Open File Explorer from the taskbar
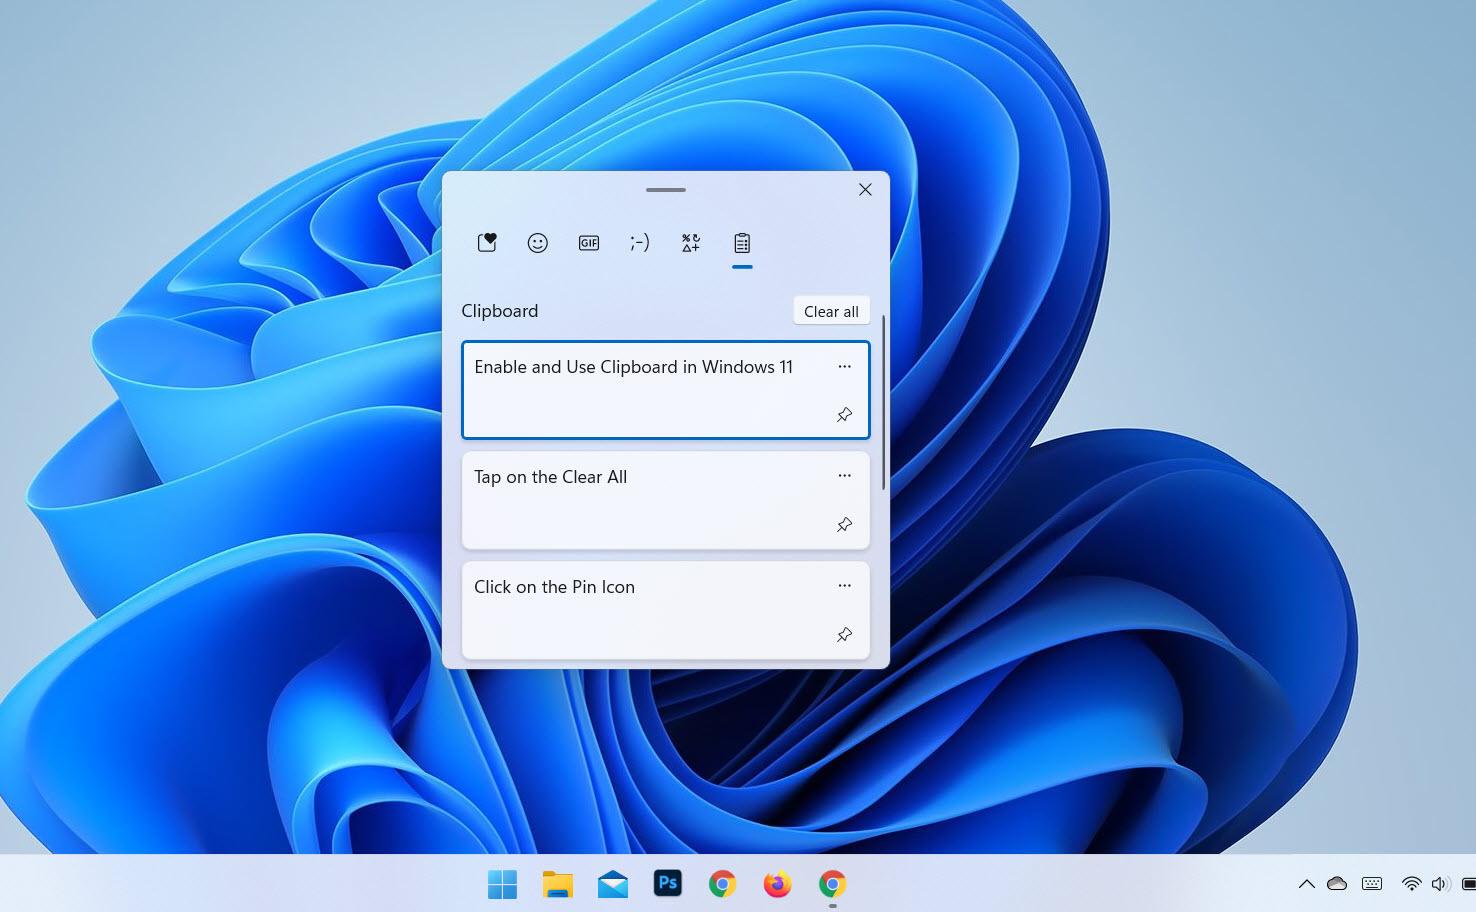This screenshot has height=912, width=1476. coord(557,884)
